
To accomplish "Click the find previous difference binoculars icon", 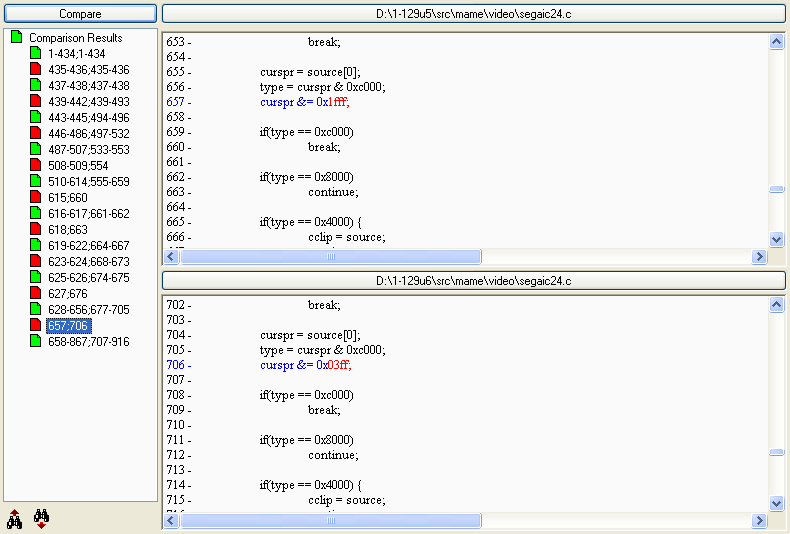I will (x=15, y=518).
